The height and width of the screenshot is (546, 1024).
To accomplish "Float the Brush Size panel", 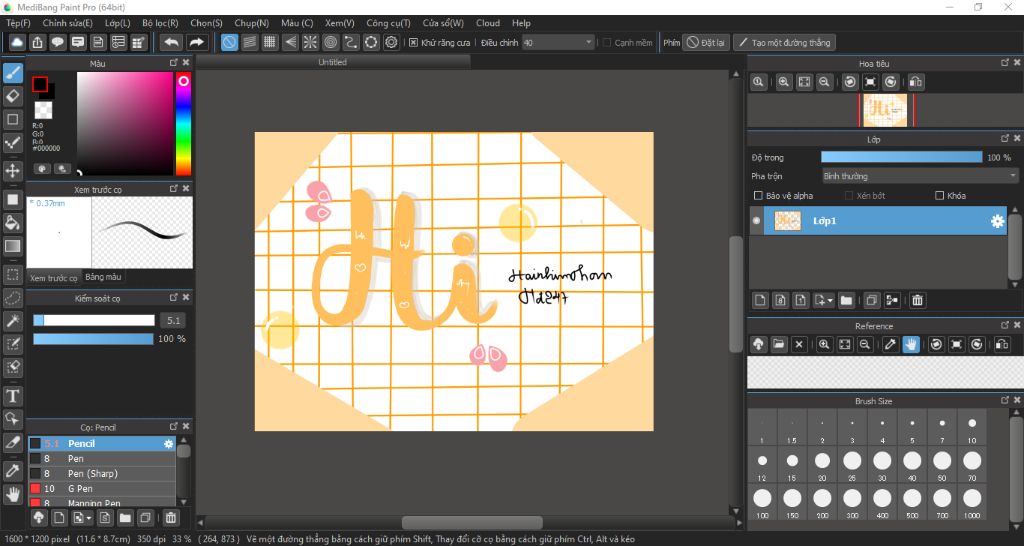I will click(x=1004, y=400).
